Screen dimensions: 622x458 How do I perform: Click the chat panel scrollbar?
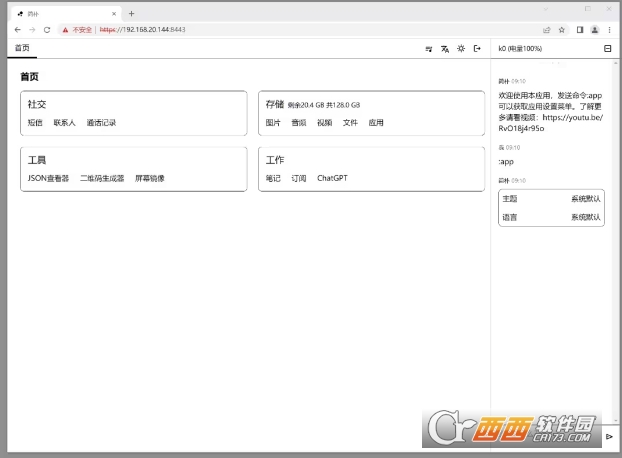(616, 242)
